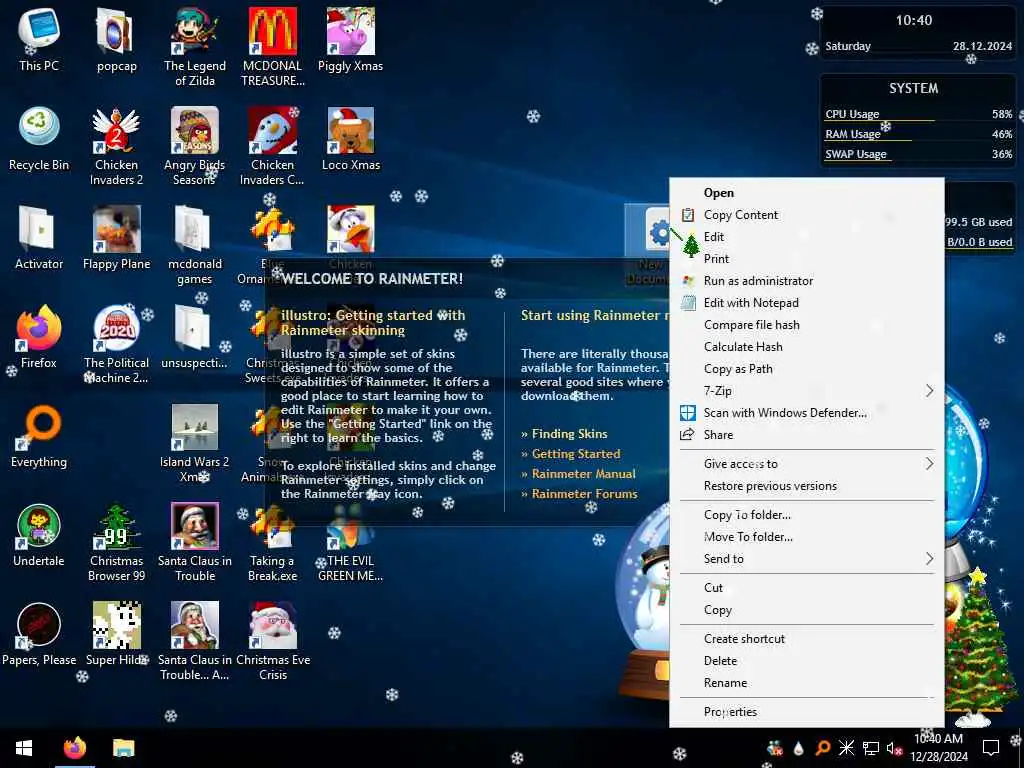Select the mcdonald games folder
The image size is (1024, 768).
(x=195, y=244)
